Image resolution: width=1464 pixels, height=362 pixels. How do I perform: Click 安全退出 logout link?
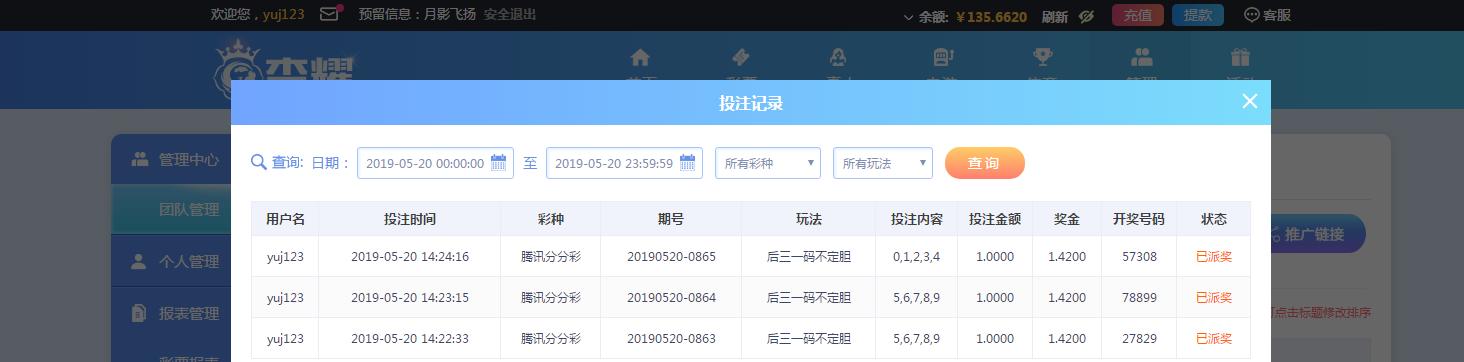pyautogui.click(x=510, y=15)
